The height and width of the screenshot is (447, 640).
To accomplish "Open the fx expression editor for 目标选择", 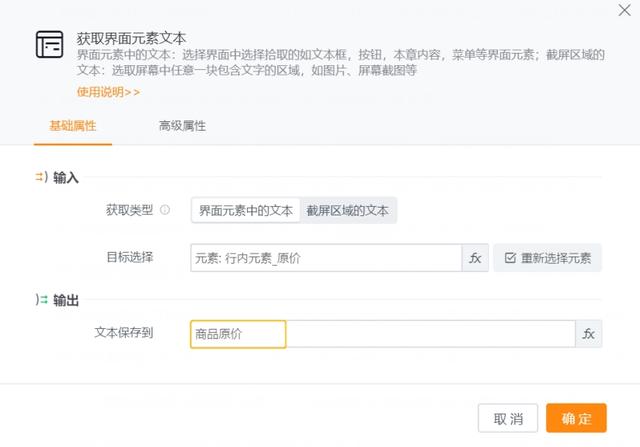I will 475,258.
